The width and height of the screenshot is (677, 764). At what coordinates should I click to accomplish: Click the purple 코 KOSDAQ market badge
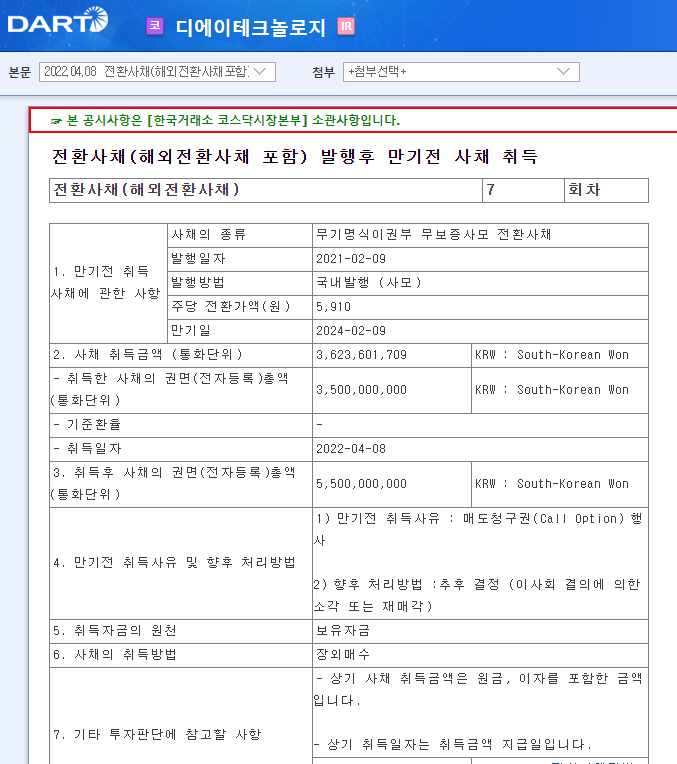tap(155, 26)
